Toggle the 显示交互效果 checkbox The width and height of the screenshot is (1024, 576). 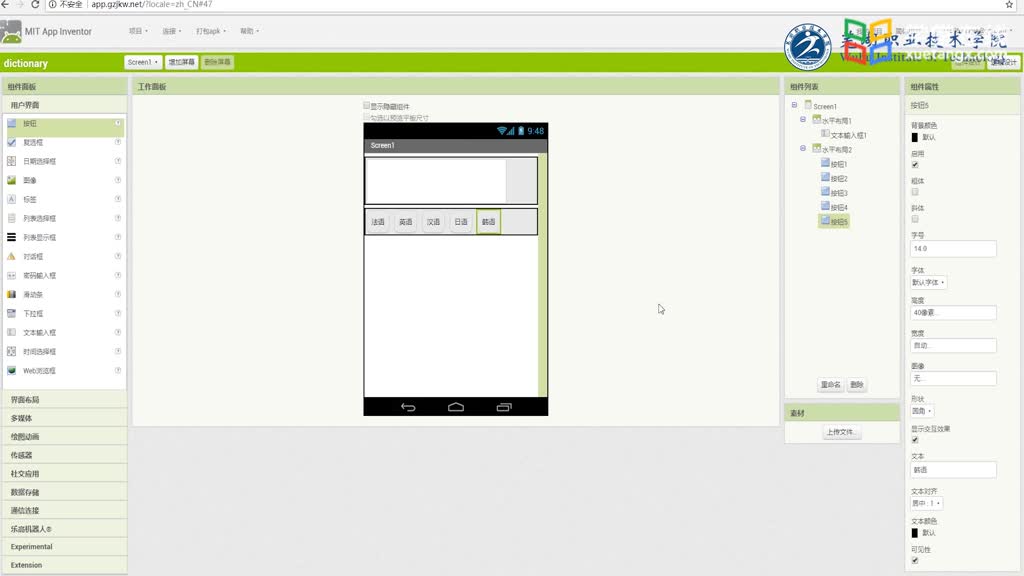click(x=915, y=440)
